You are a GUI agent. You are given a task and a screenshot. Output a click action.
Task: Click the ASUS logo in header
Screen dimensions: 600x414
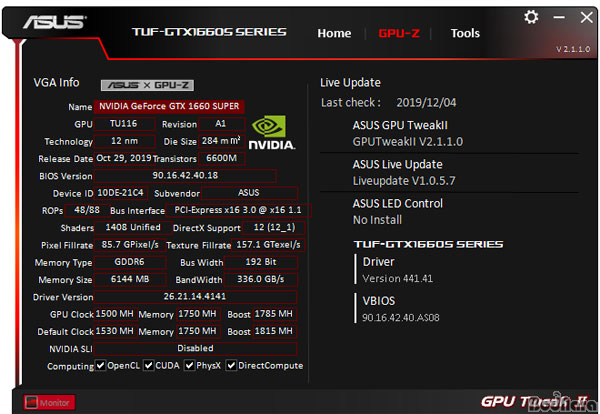(x=54, y=22)
